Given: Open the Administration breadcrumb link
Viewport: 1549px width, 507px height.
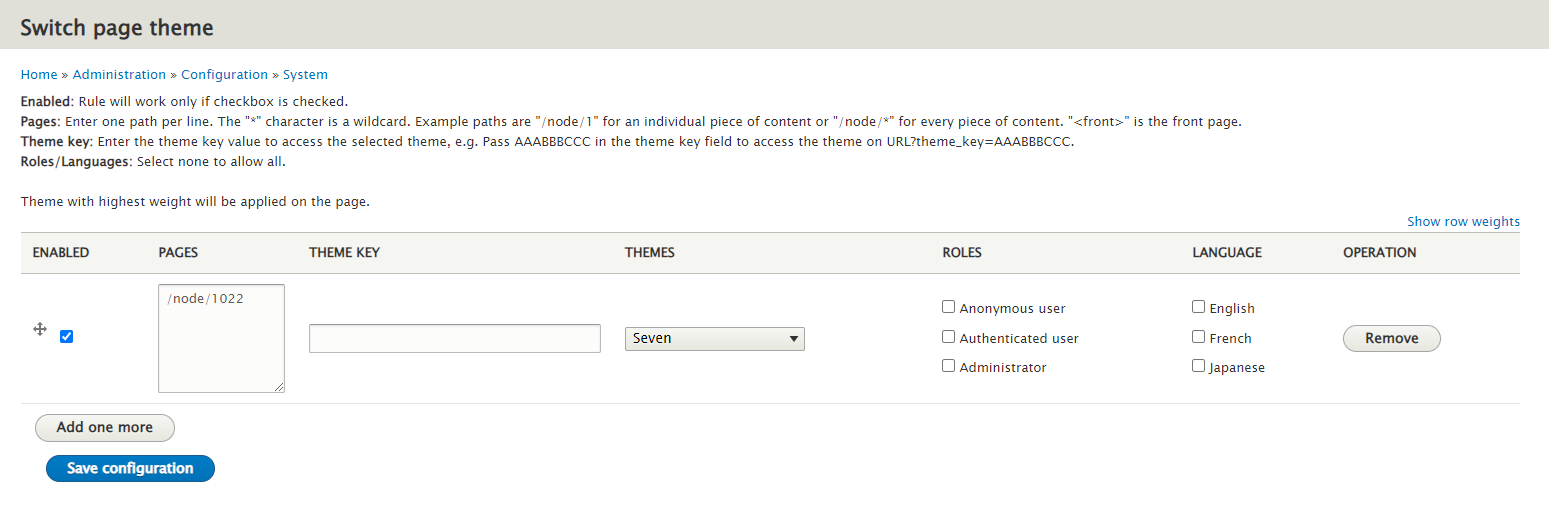Looking at the screenshot, I should [x=119, y=75].
